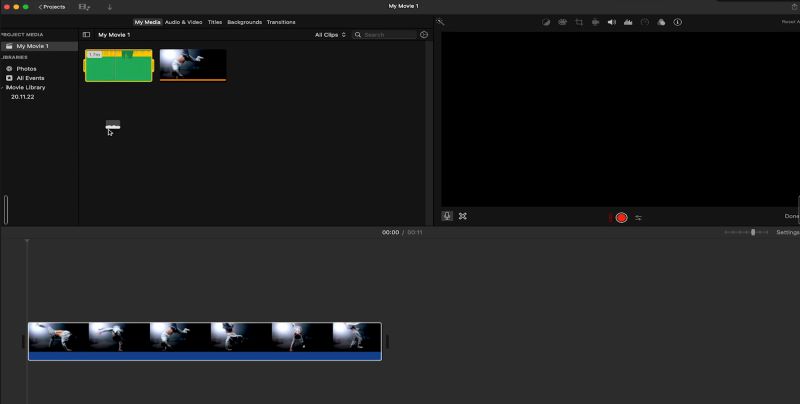Open clip filter and audio effects

(x=661, y=22)
